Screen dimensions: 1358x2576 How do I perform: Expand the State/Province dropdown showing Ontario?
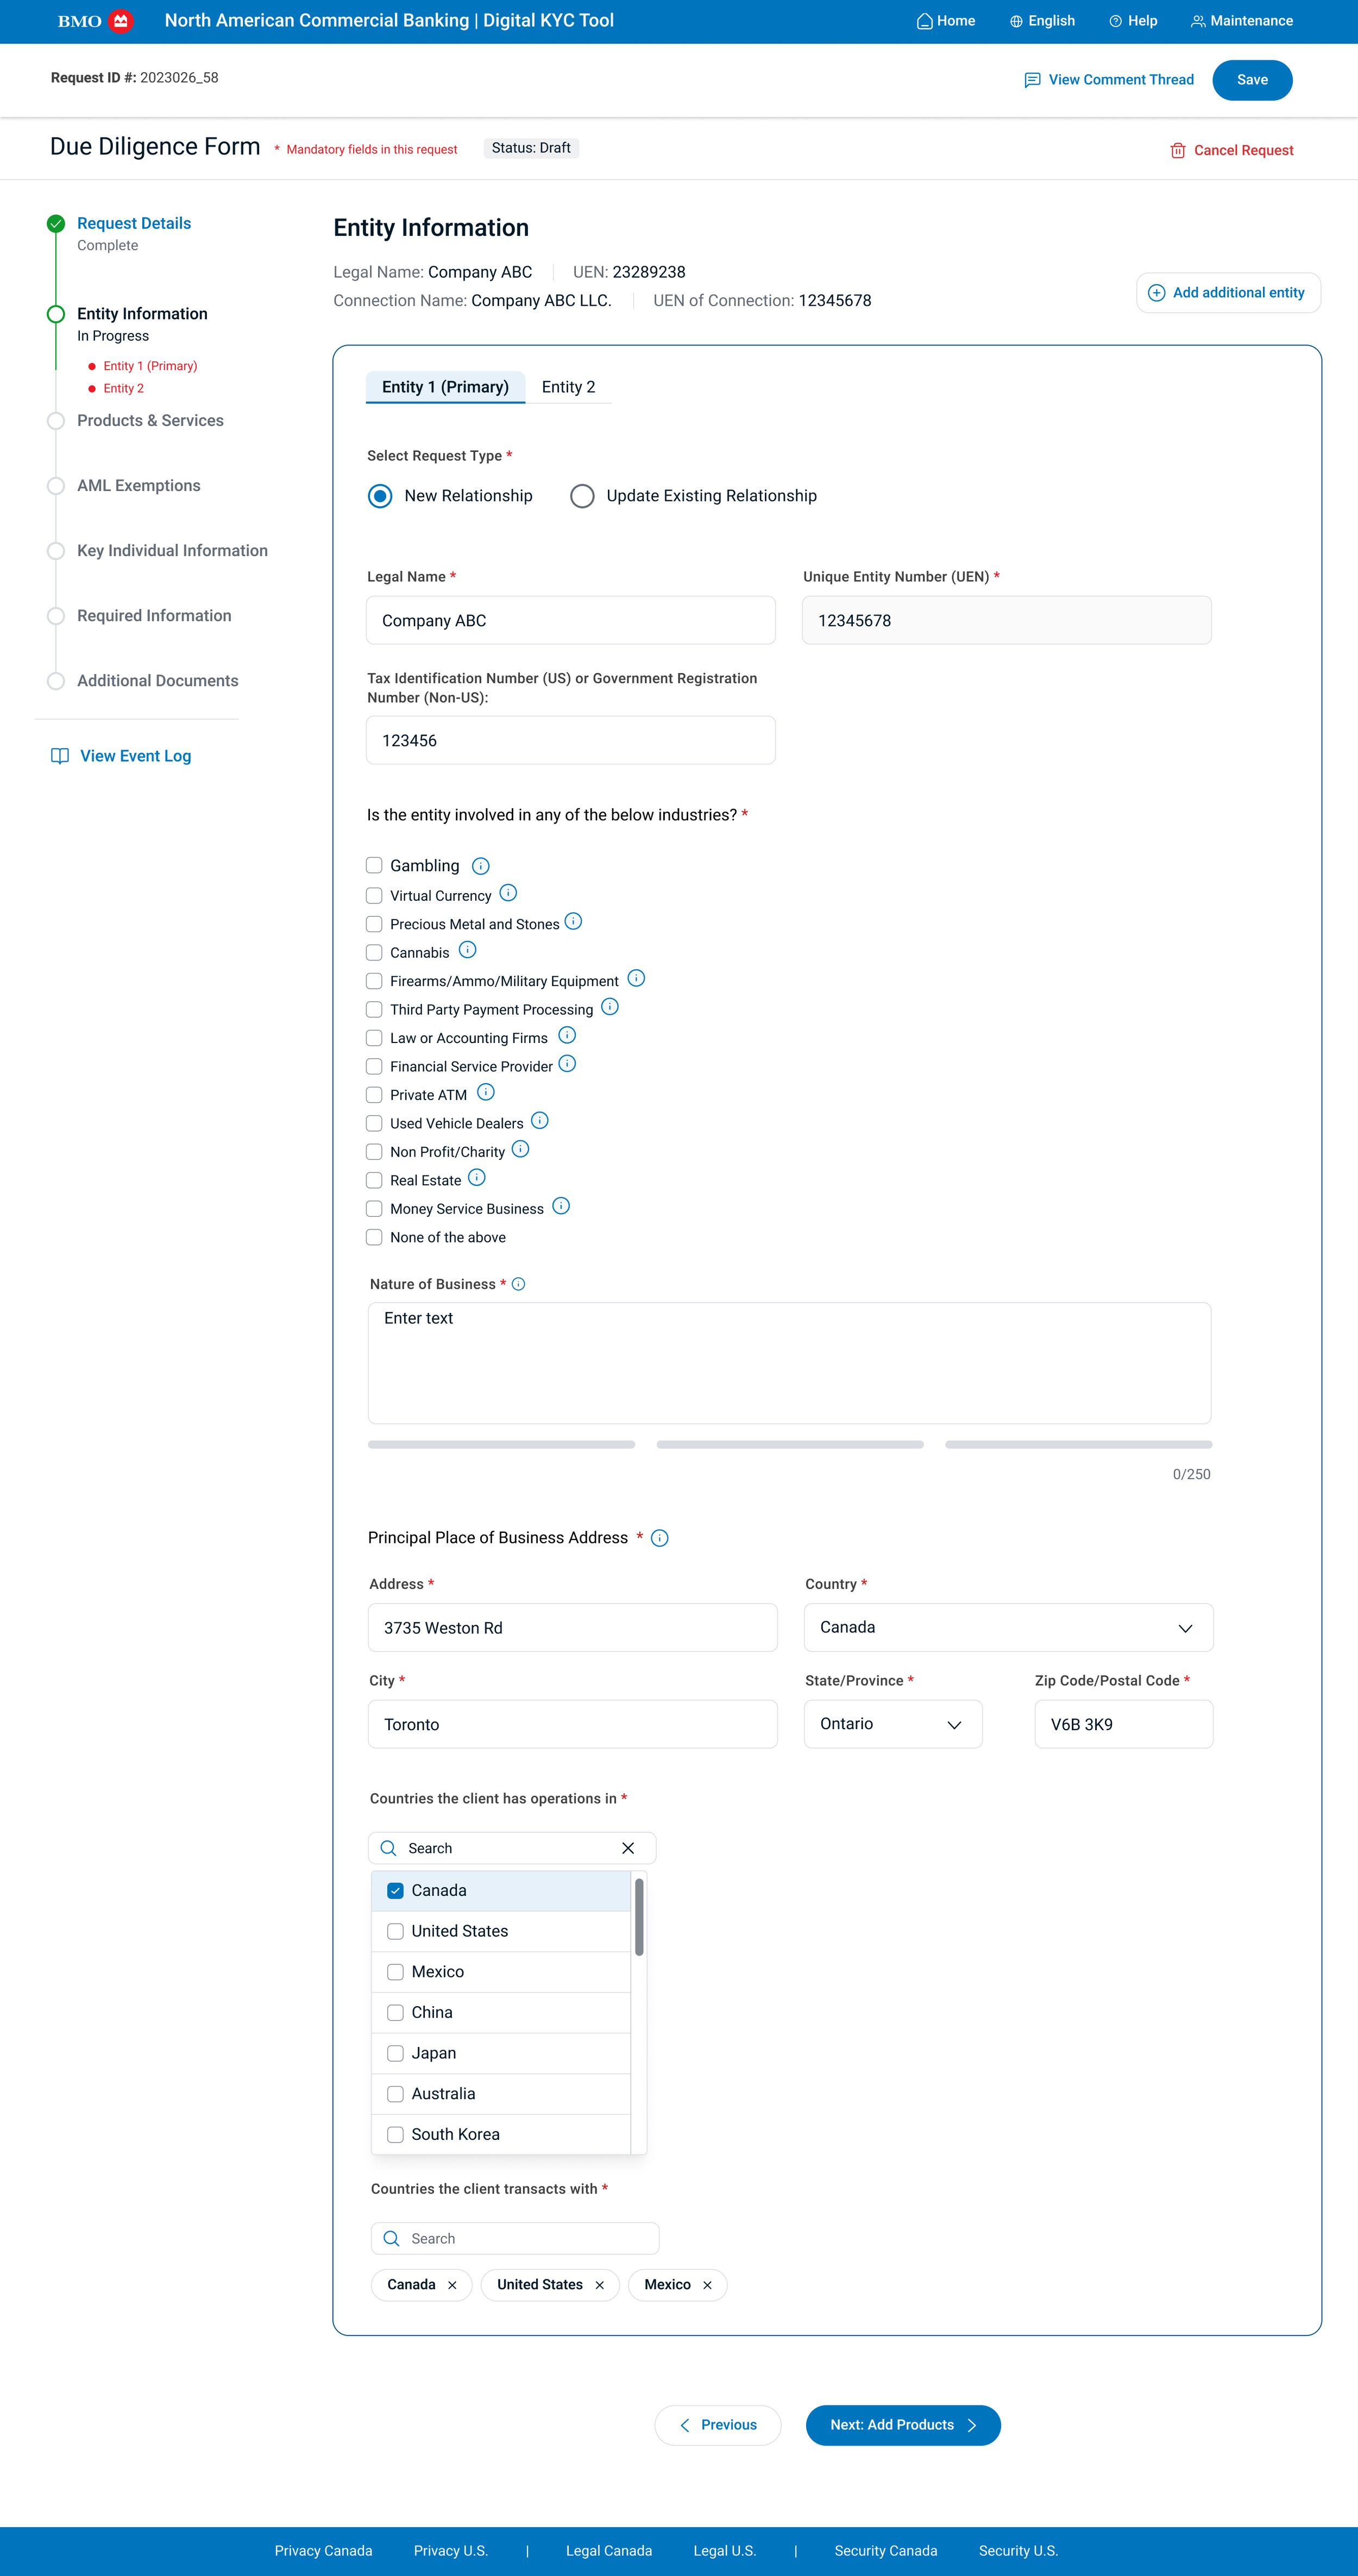click(892, 1724)
